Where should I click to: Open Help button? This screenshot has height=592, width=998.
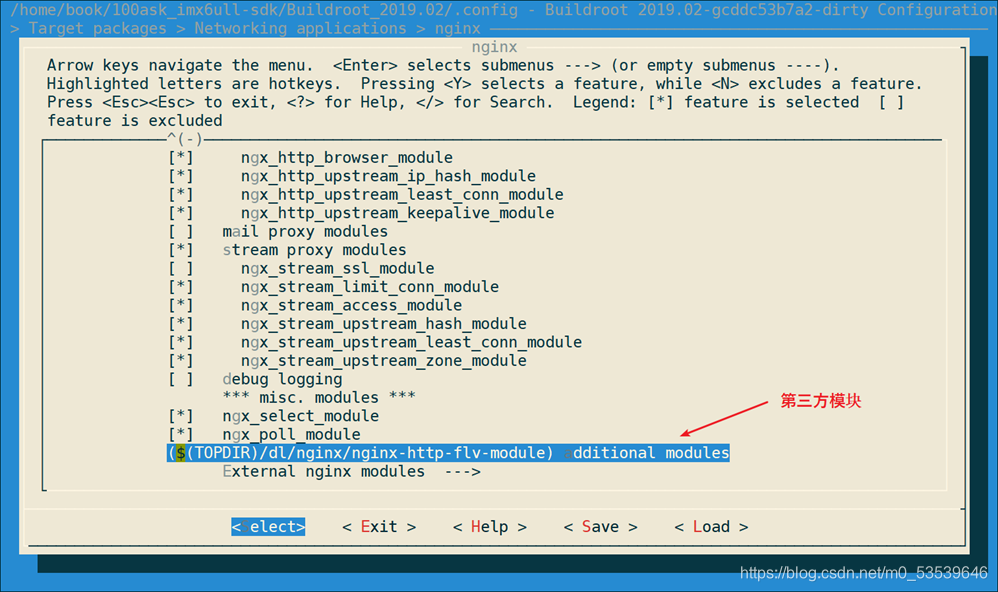coord(489,526)
